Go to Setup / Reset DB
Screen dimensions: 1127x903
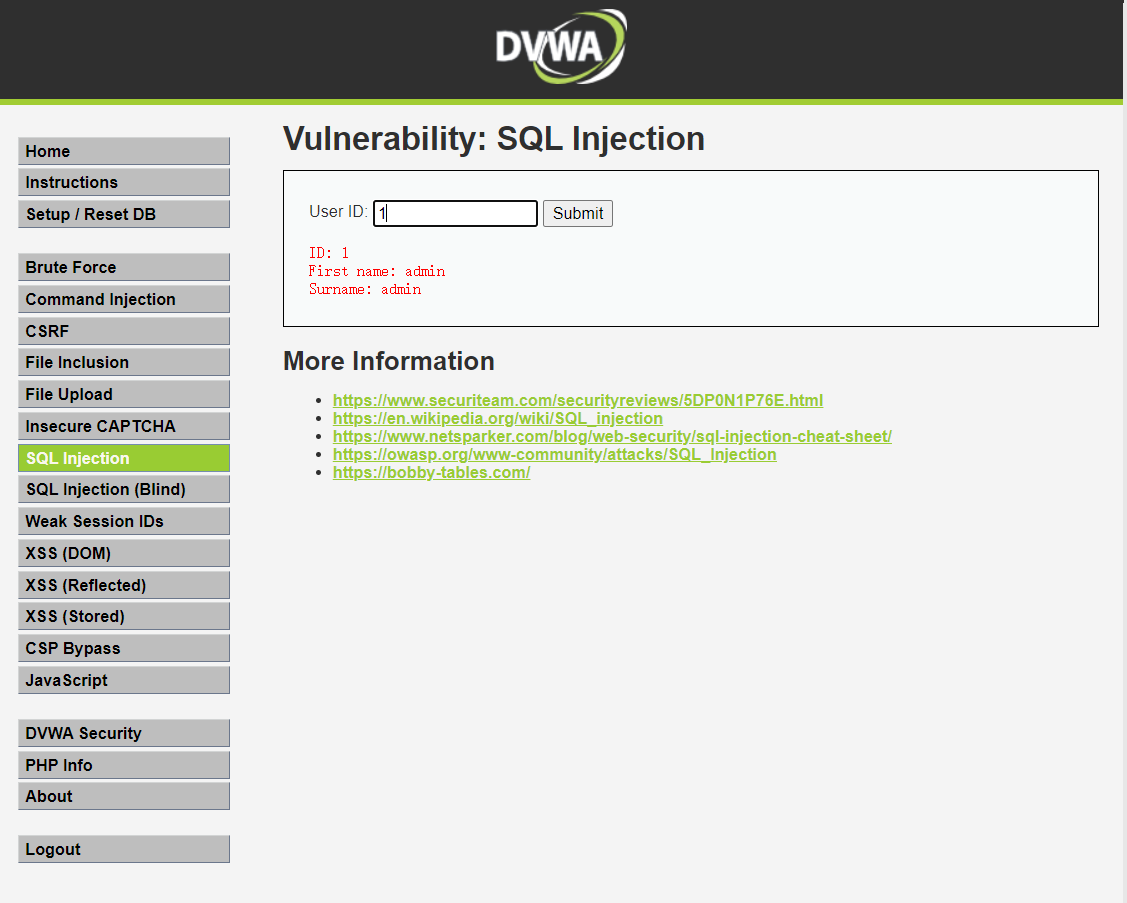click(123, 213)
